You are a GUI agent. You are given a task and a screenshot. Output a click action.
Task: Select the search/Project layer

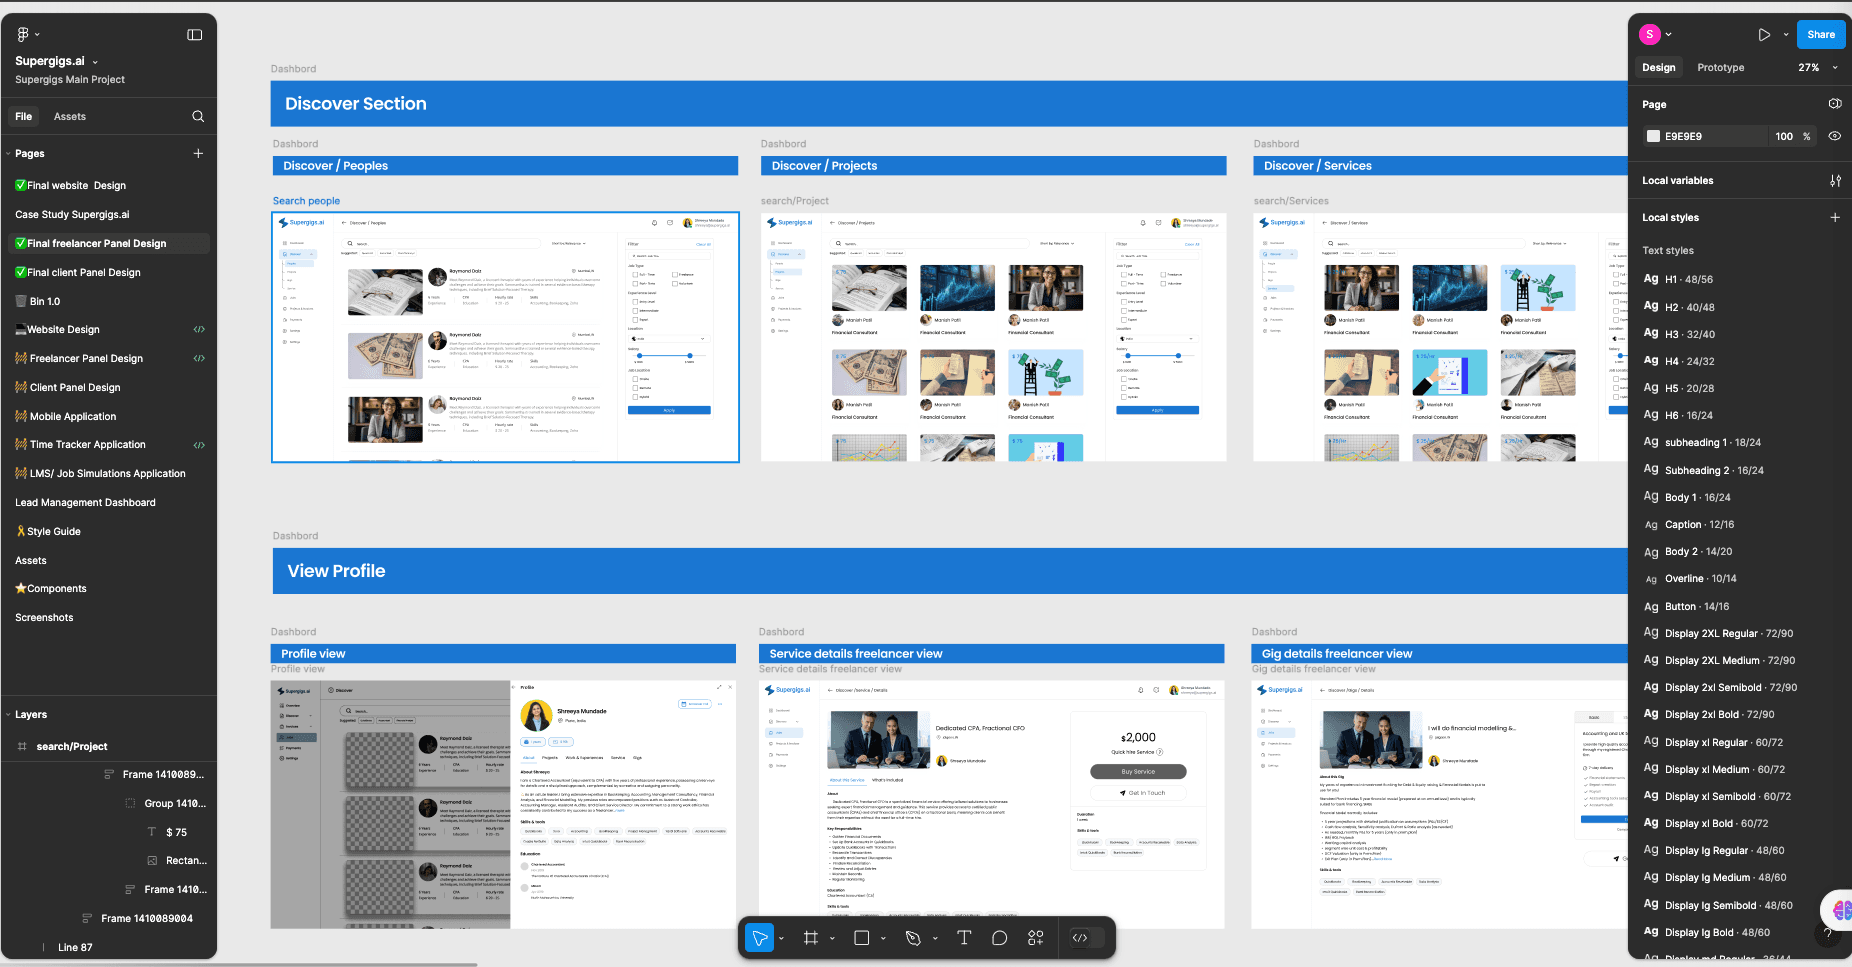(72, 746)
